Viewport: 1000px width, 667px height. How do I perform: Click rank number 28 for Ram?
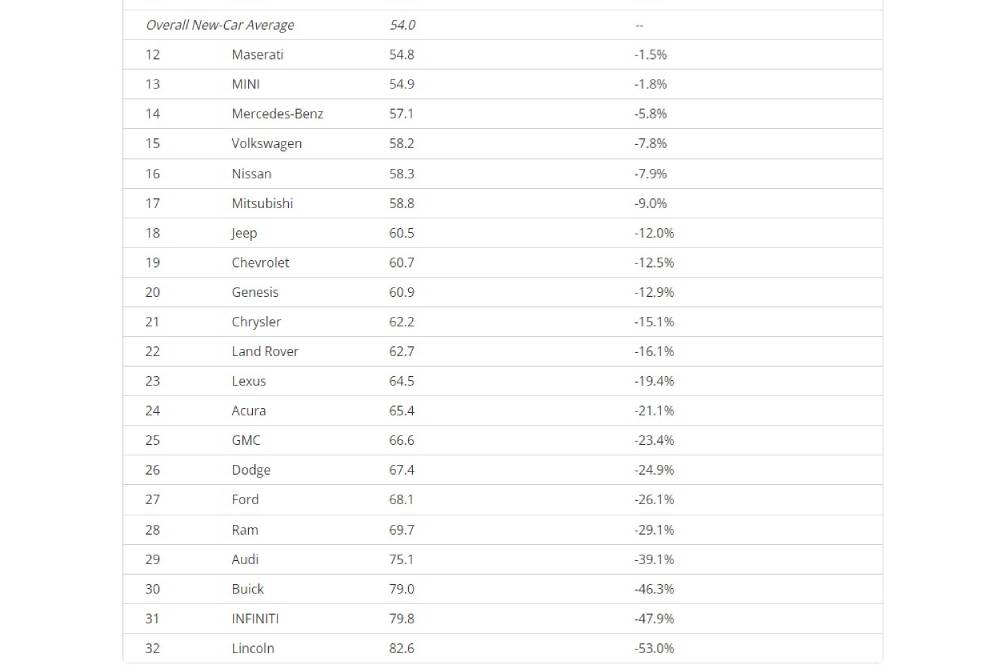point(152,530)
